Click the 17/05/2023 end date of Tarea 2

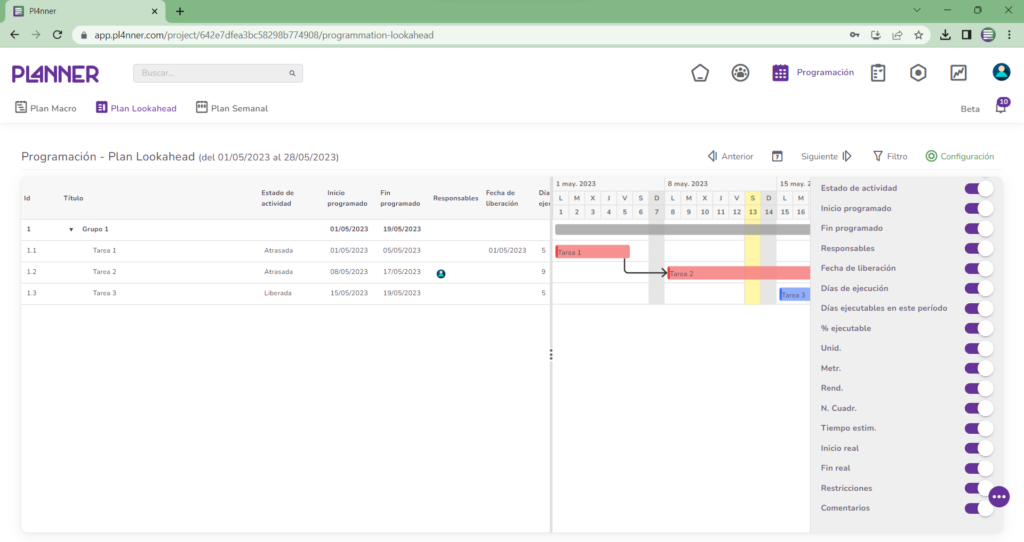tap(402, 272)
